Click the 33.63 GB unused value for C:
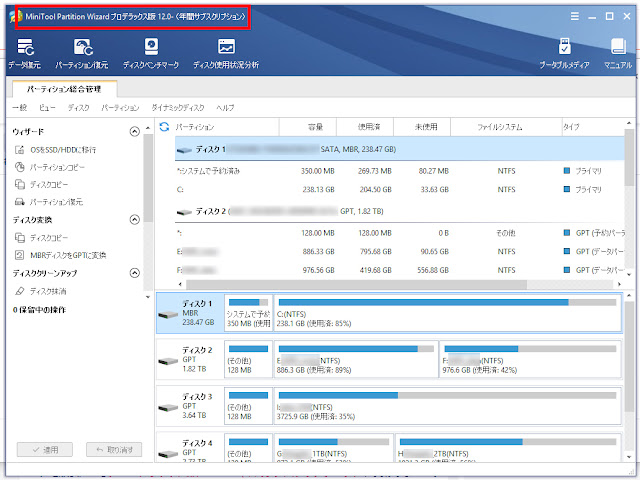Screen dimensions: 640x480 tap(434, 190)
